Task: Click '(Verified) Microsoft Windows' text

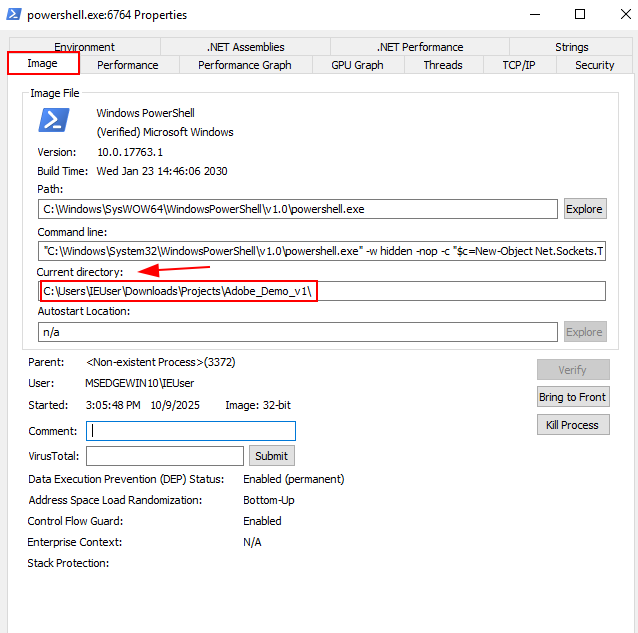Action: [x=165, y=132]
